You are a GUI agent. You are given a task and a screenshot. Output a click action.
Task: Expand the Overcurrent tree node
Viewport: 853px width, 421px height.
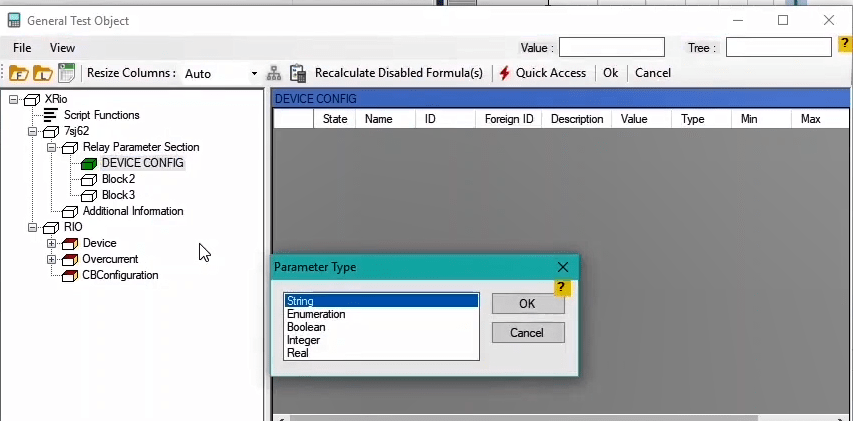coord(52,259)
